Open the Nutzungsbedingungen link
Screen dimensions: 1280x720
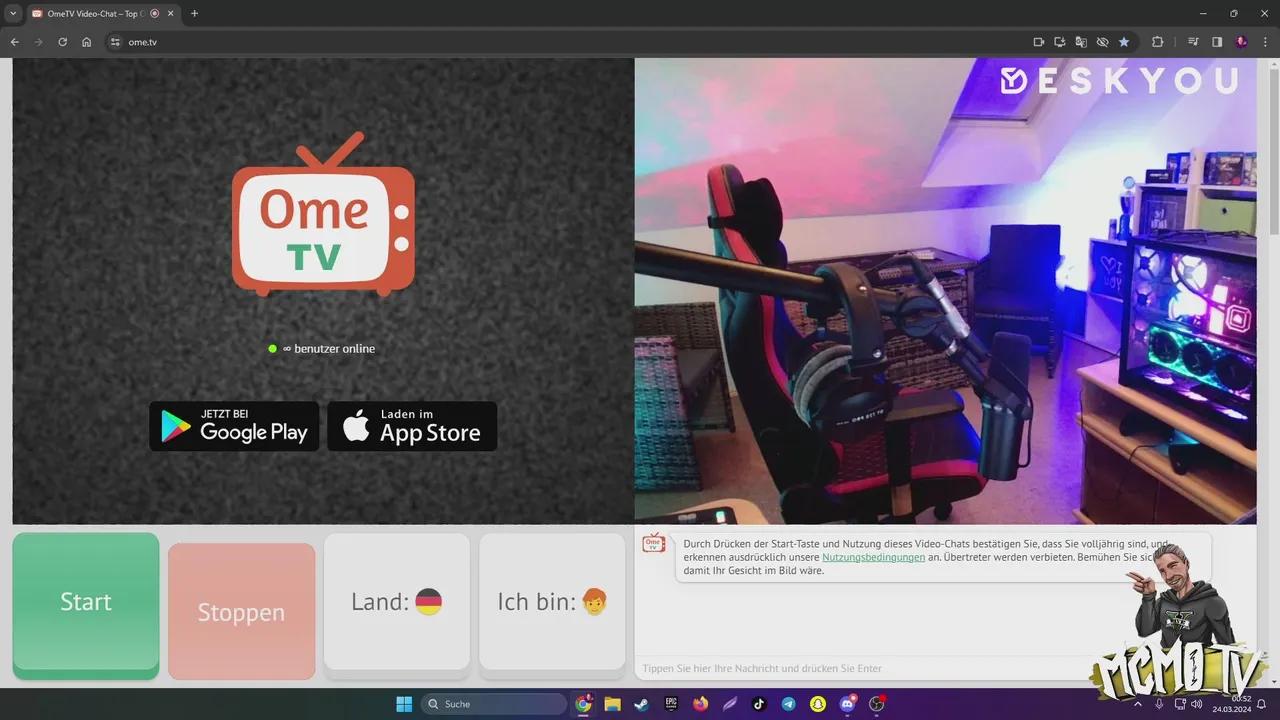pyautogui.click(x=873, y=557)
